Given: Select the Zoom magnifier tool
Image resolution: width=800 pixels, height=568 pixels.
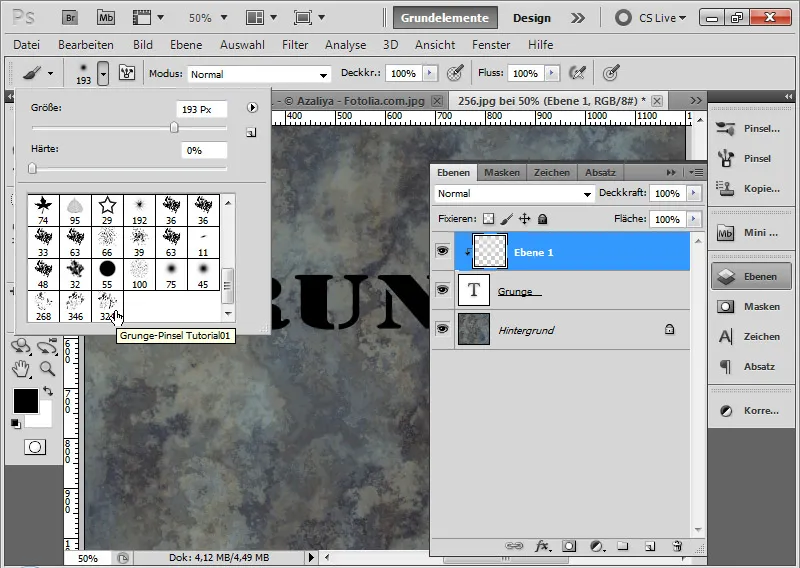Looking at the screenshot, I should (47, 368).
